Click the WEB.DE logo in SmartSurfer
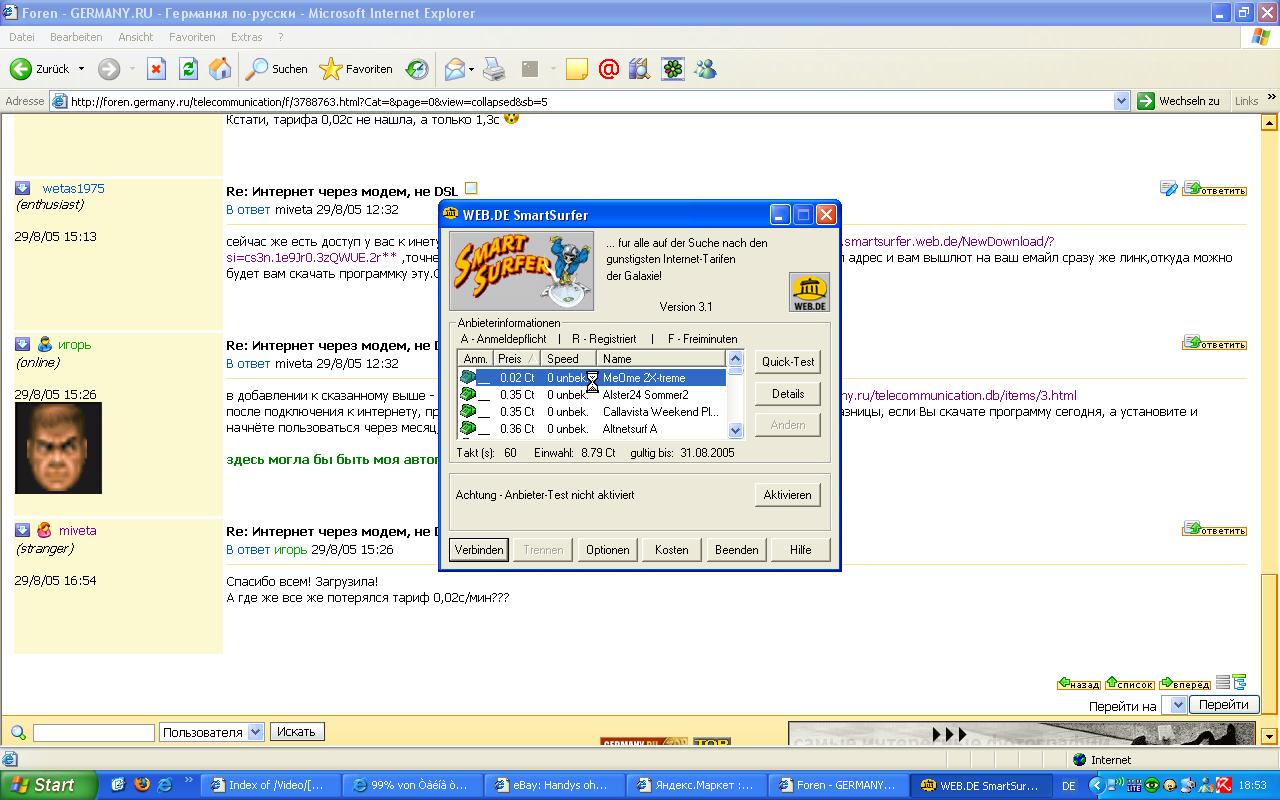Image resolution: width=1280 pixels, height=800 pixels. point(808,292)
